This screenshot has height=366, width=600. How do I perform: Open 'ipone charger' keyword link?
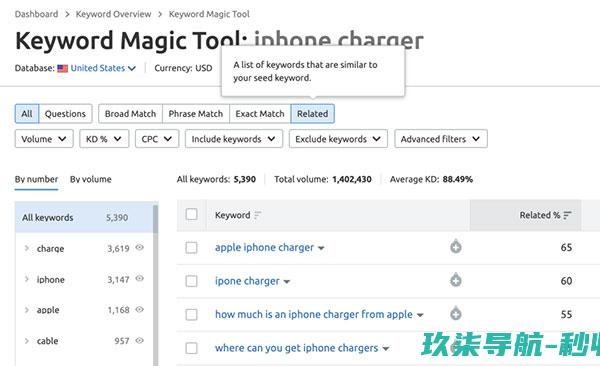247,281
